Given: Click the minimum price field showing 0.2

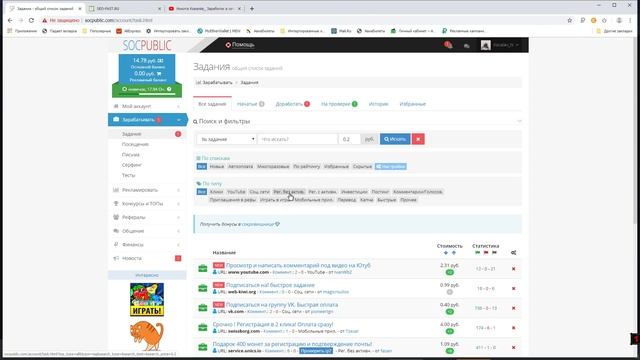Looking at the screenshot, I should (x=349, y=139).
